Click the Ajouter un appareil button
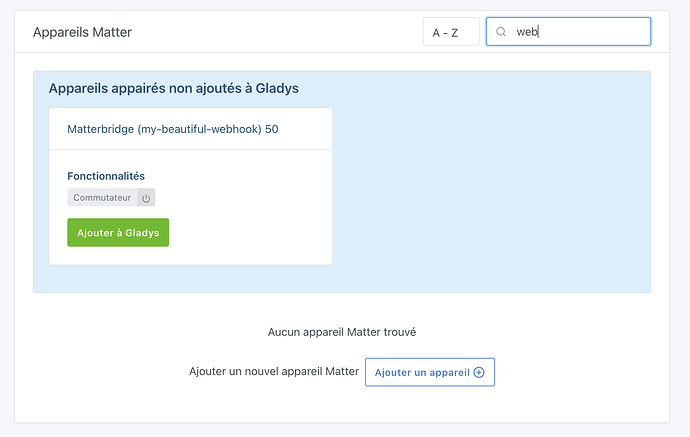690x437 pixels. pyautogui.click(x=429, y=372)
